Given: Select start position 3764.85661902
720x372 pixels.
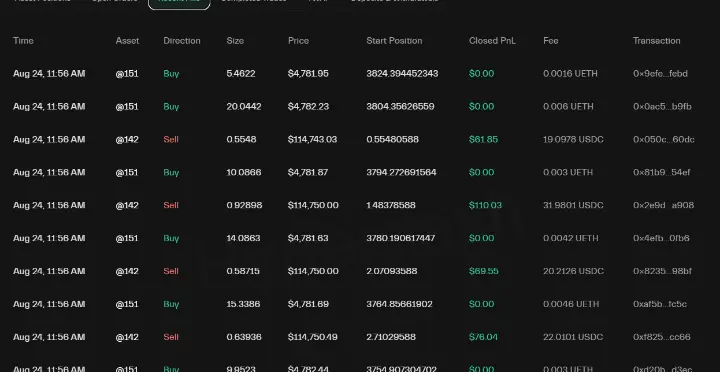Looking at the screenshot, I should tap(399, 304).
